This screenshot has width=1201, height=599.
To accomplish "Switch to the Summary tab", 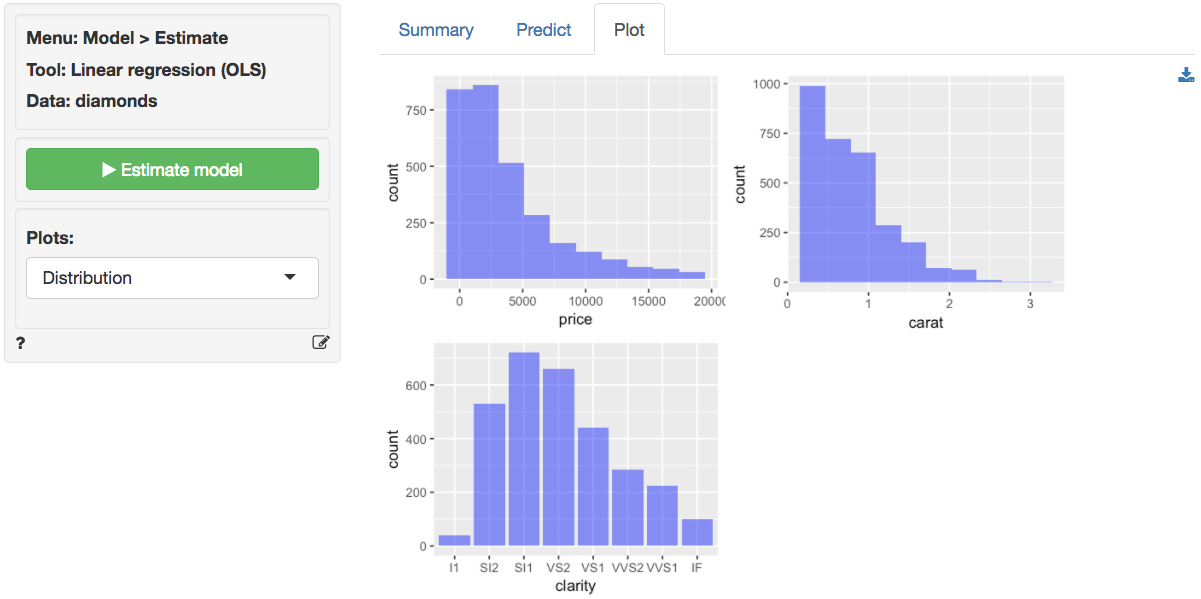I will 436,30.
